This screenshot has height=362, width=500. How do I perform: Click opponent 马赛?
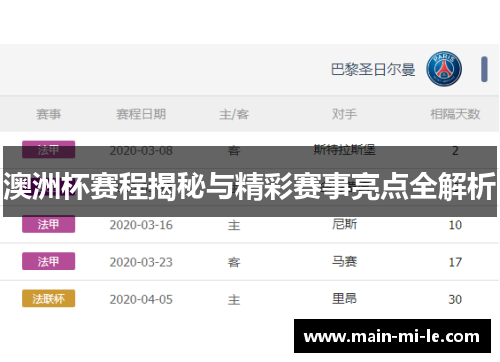point(344,261)
